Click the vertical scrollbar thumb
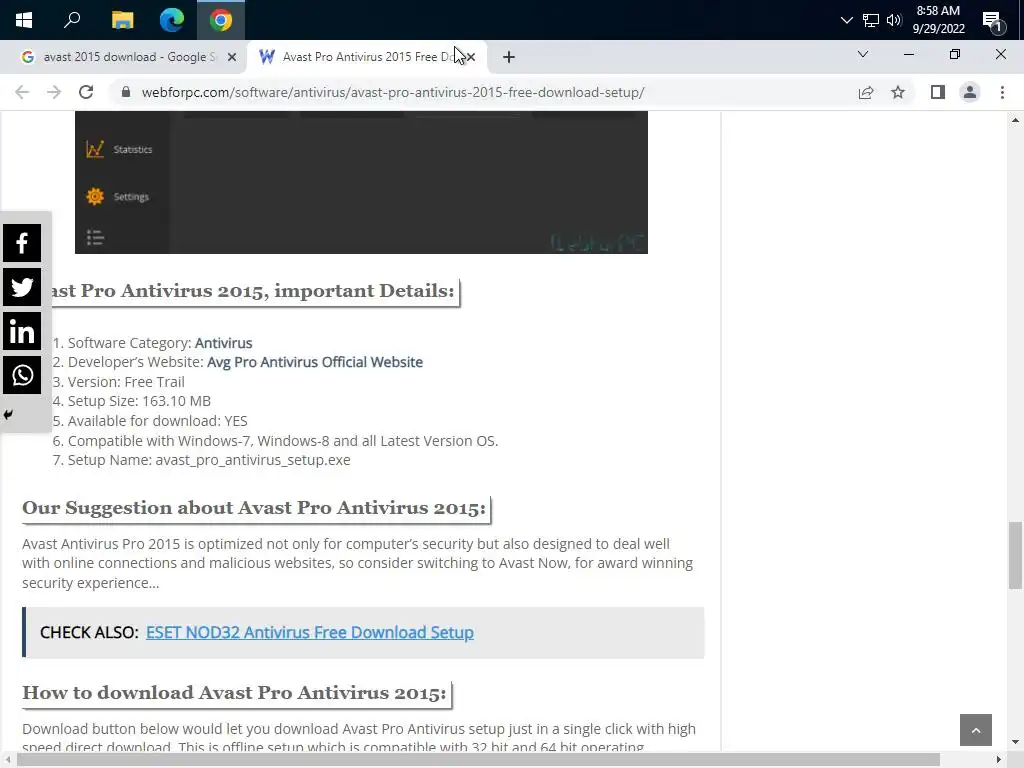Viewport: 1024px width, 768px height. coord(1015,555)
